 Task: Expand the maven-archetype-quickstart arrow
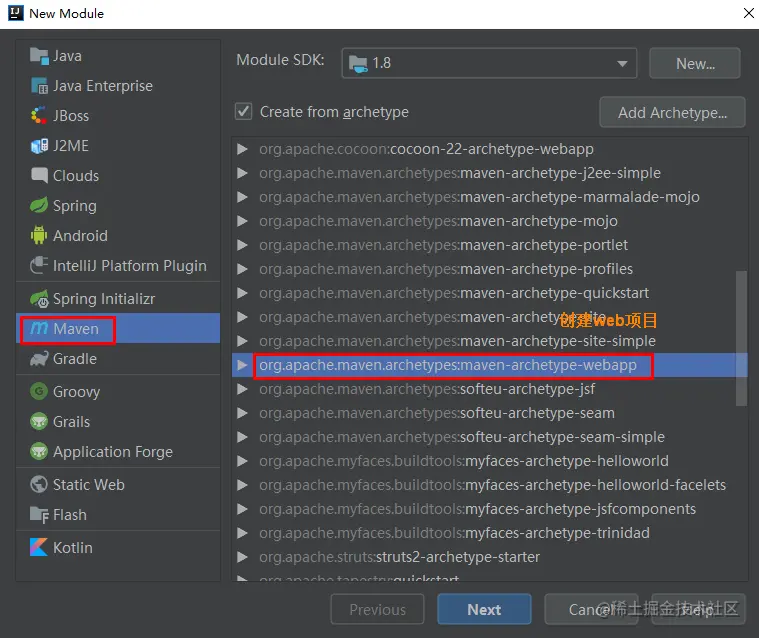[x=243, y=293]
